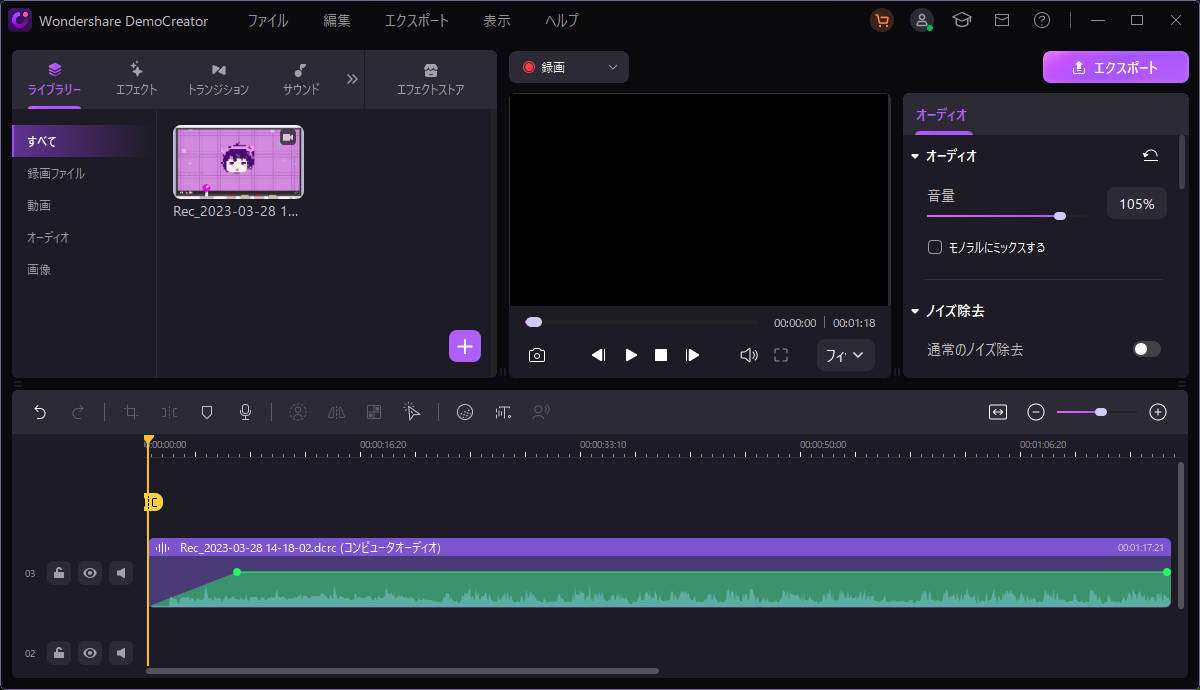Click the 音量 volume slider handle

(1060, 216)
